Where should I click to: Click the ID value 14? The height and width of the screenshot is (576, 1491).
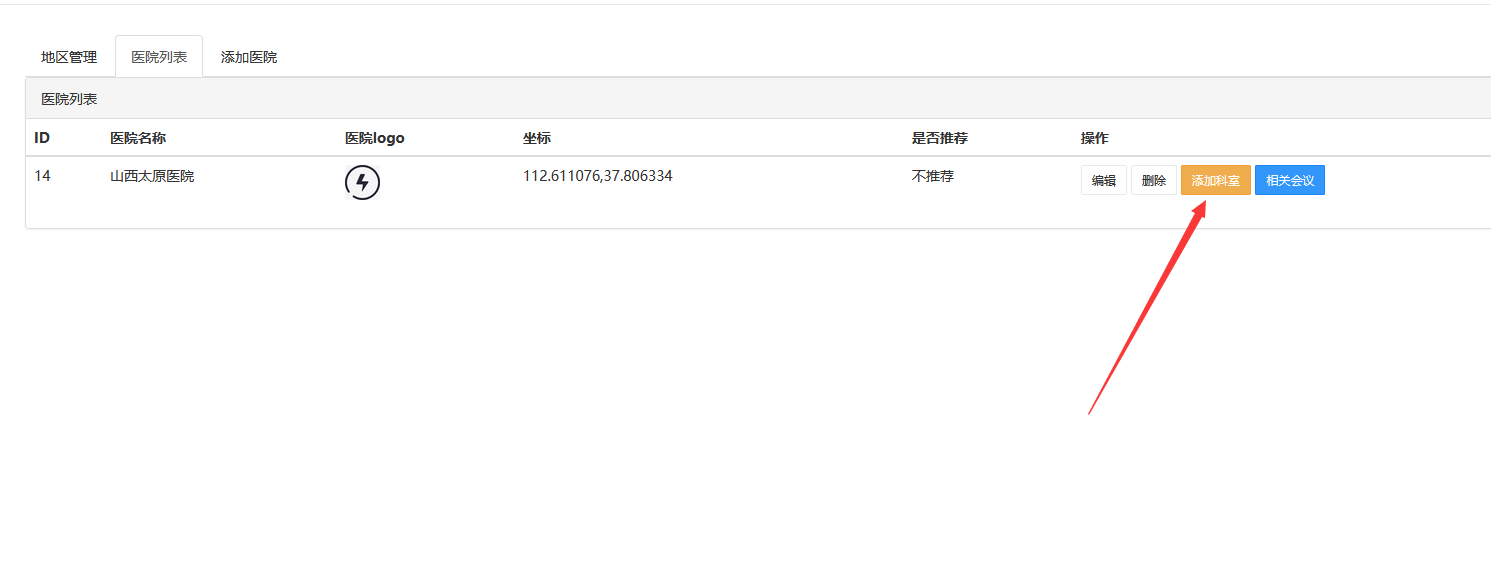pyautogui.click(x=42, y=176)
